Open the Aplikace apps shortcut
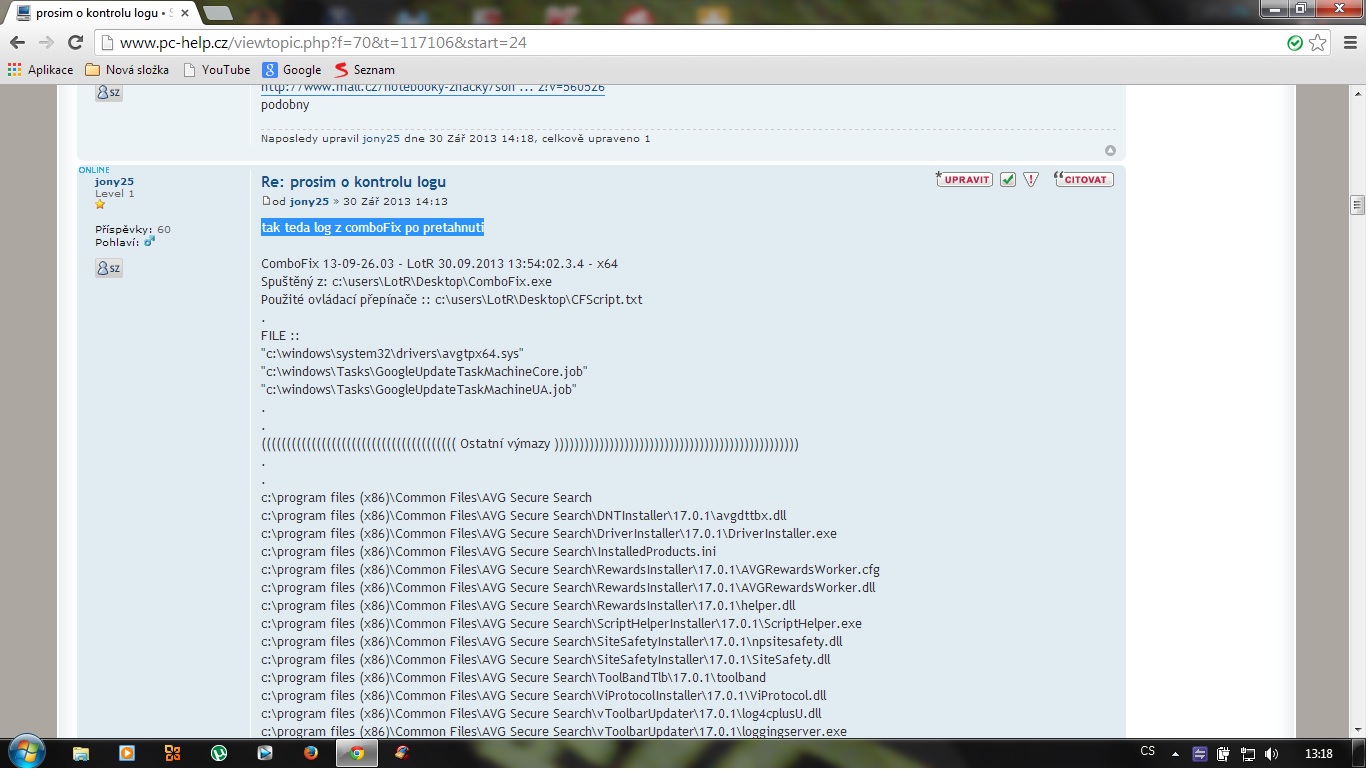Screen dimensions: 1369x771 pos(40,70)
